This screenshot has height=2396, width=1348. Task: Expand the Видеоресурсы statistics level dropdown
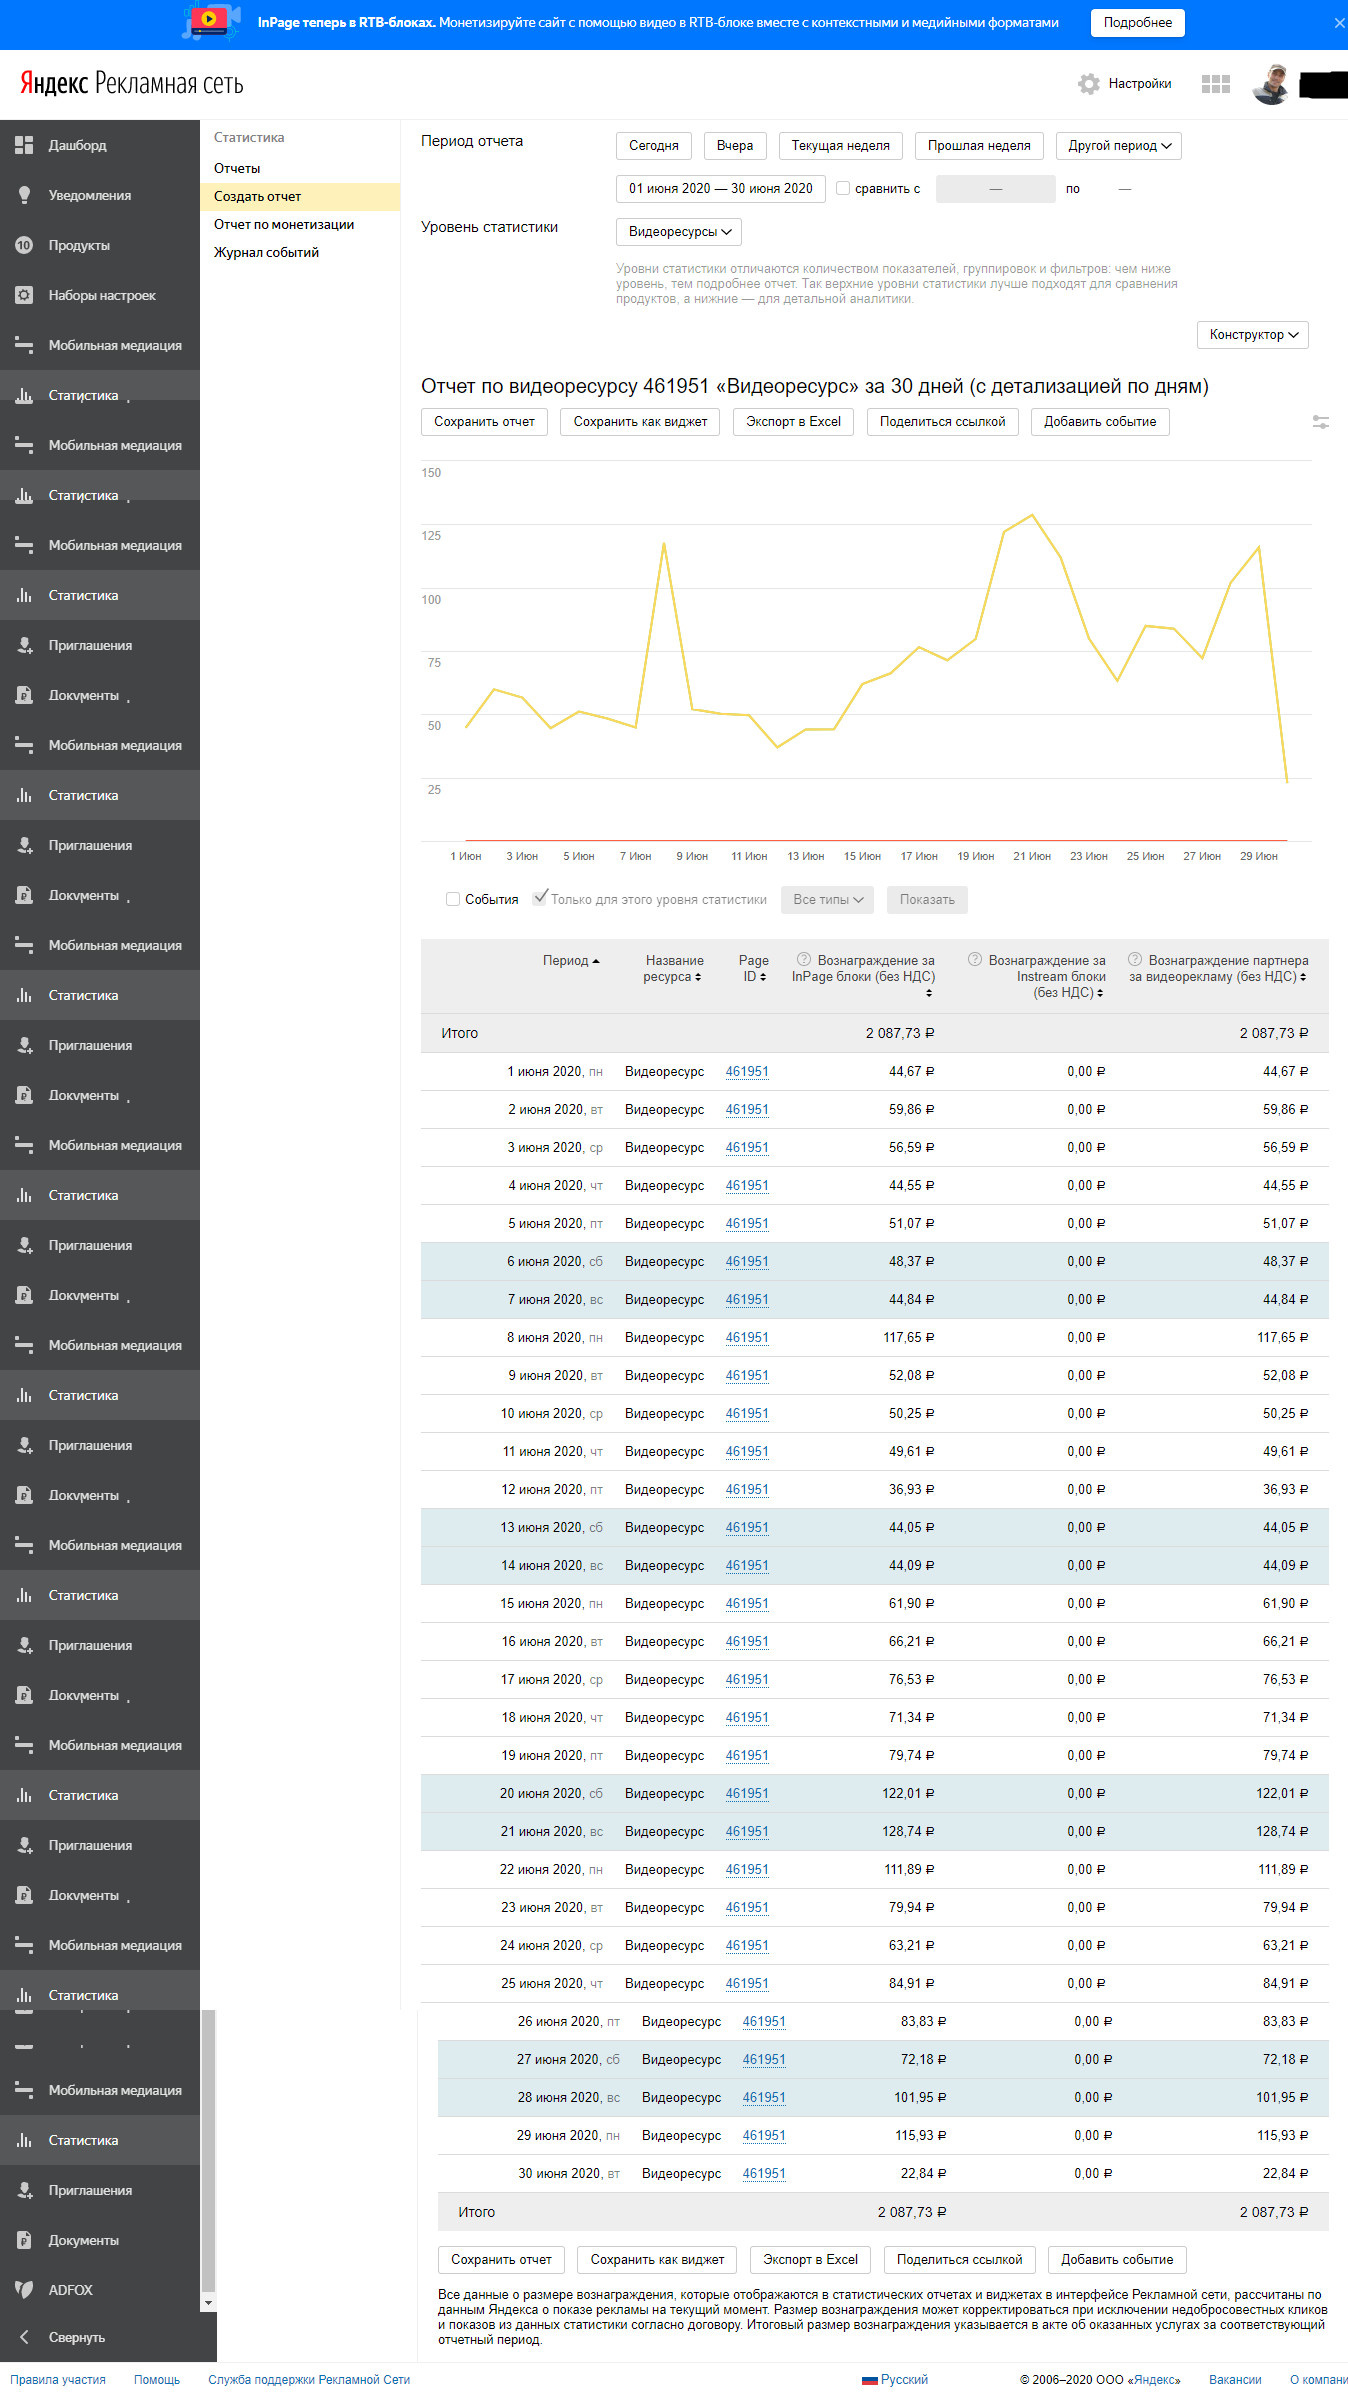(x=679, y=232)
